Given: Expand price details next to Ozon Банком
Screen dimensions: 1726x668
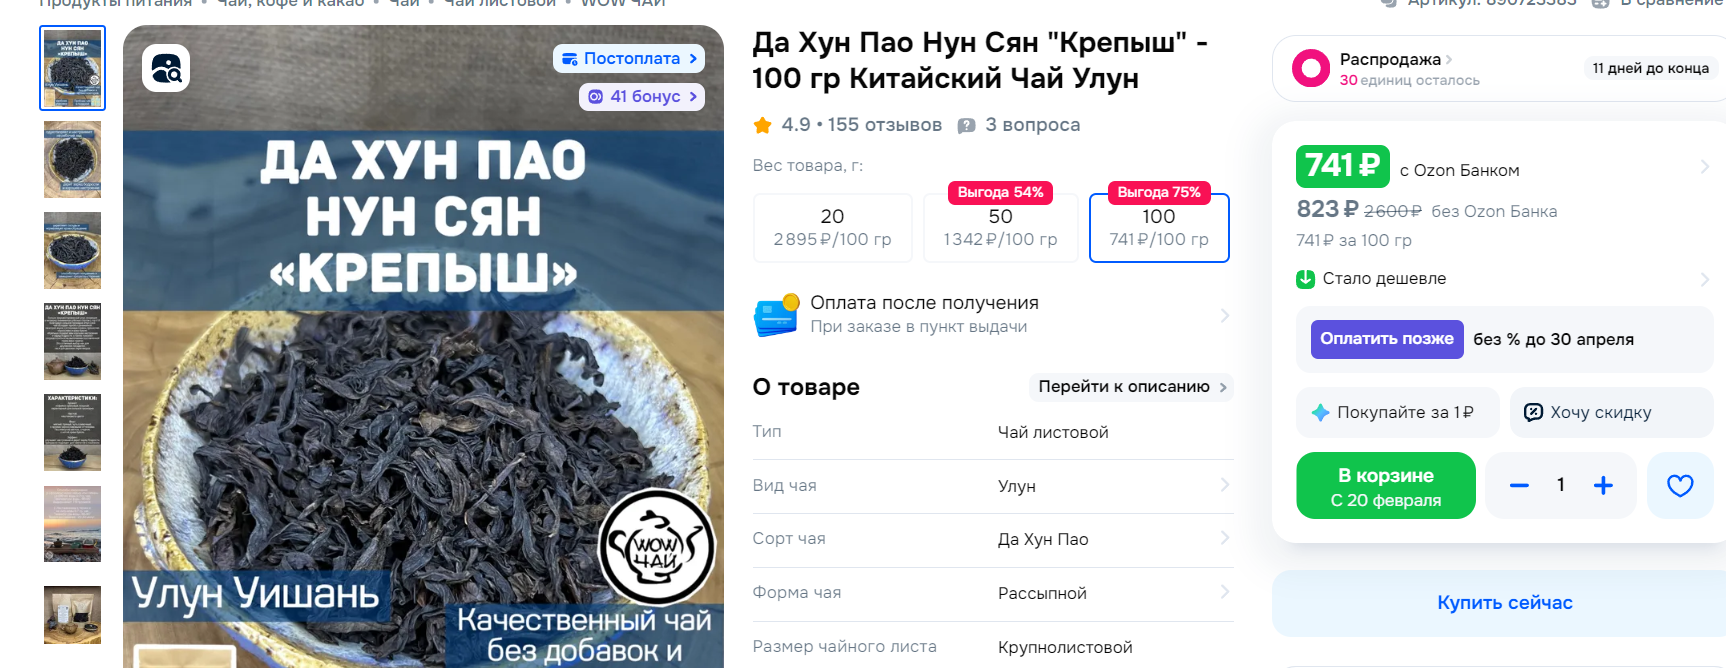Looking at the screenshot, I should 1704,166.
